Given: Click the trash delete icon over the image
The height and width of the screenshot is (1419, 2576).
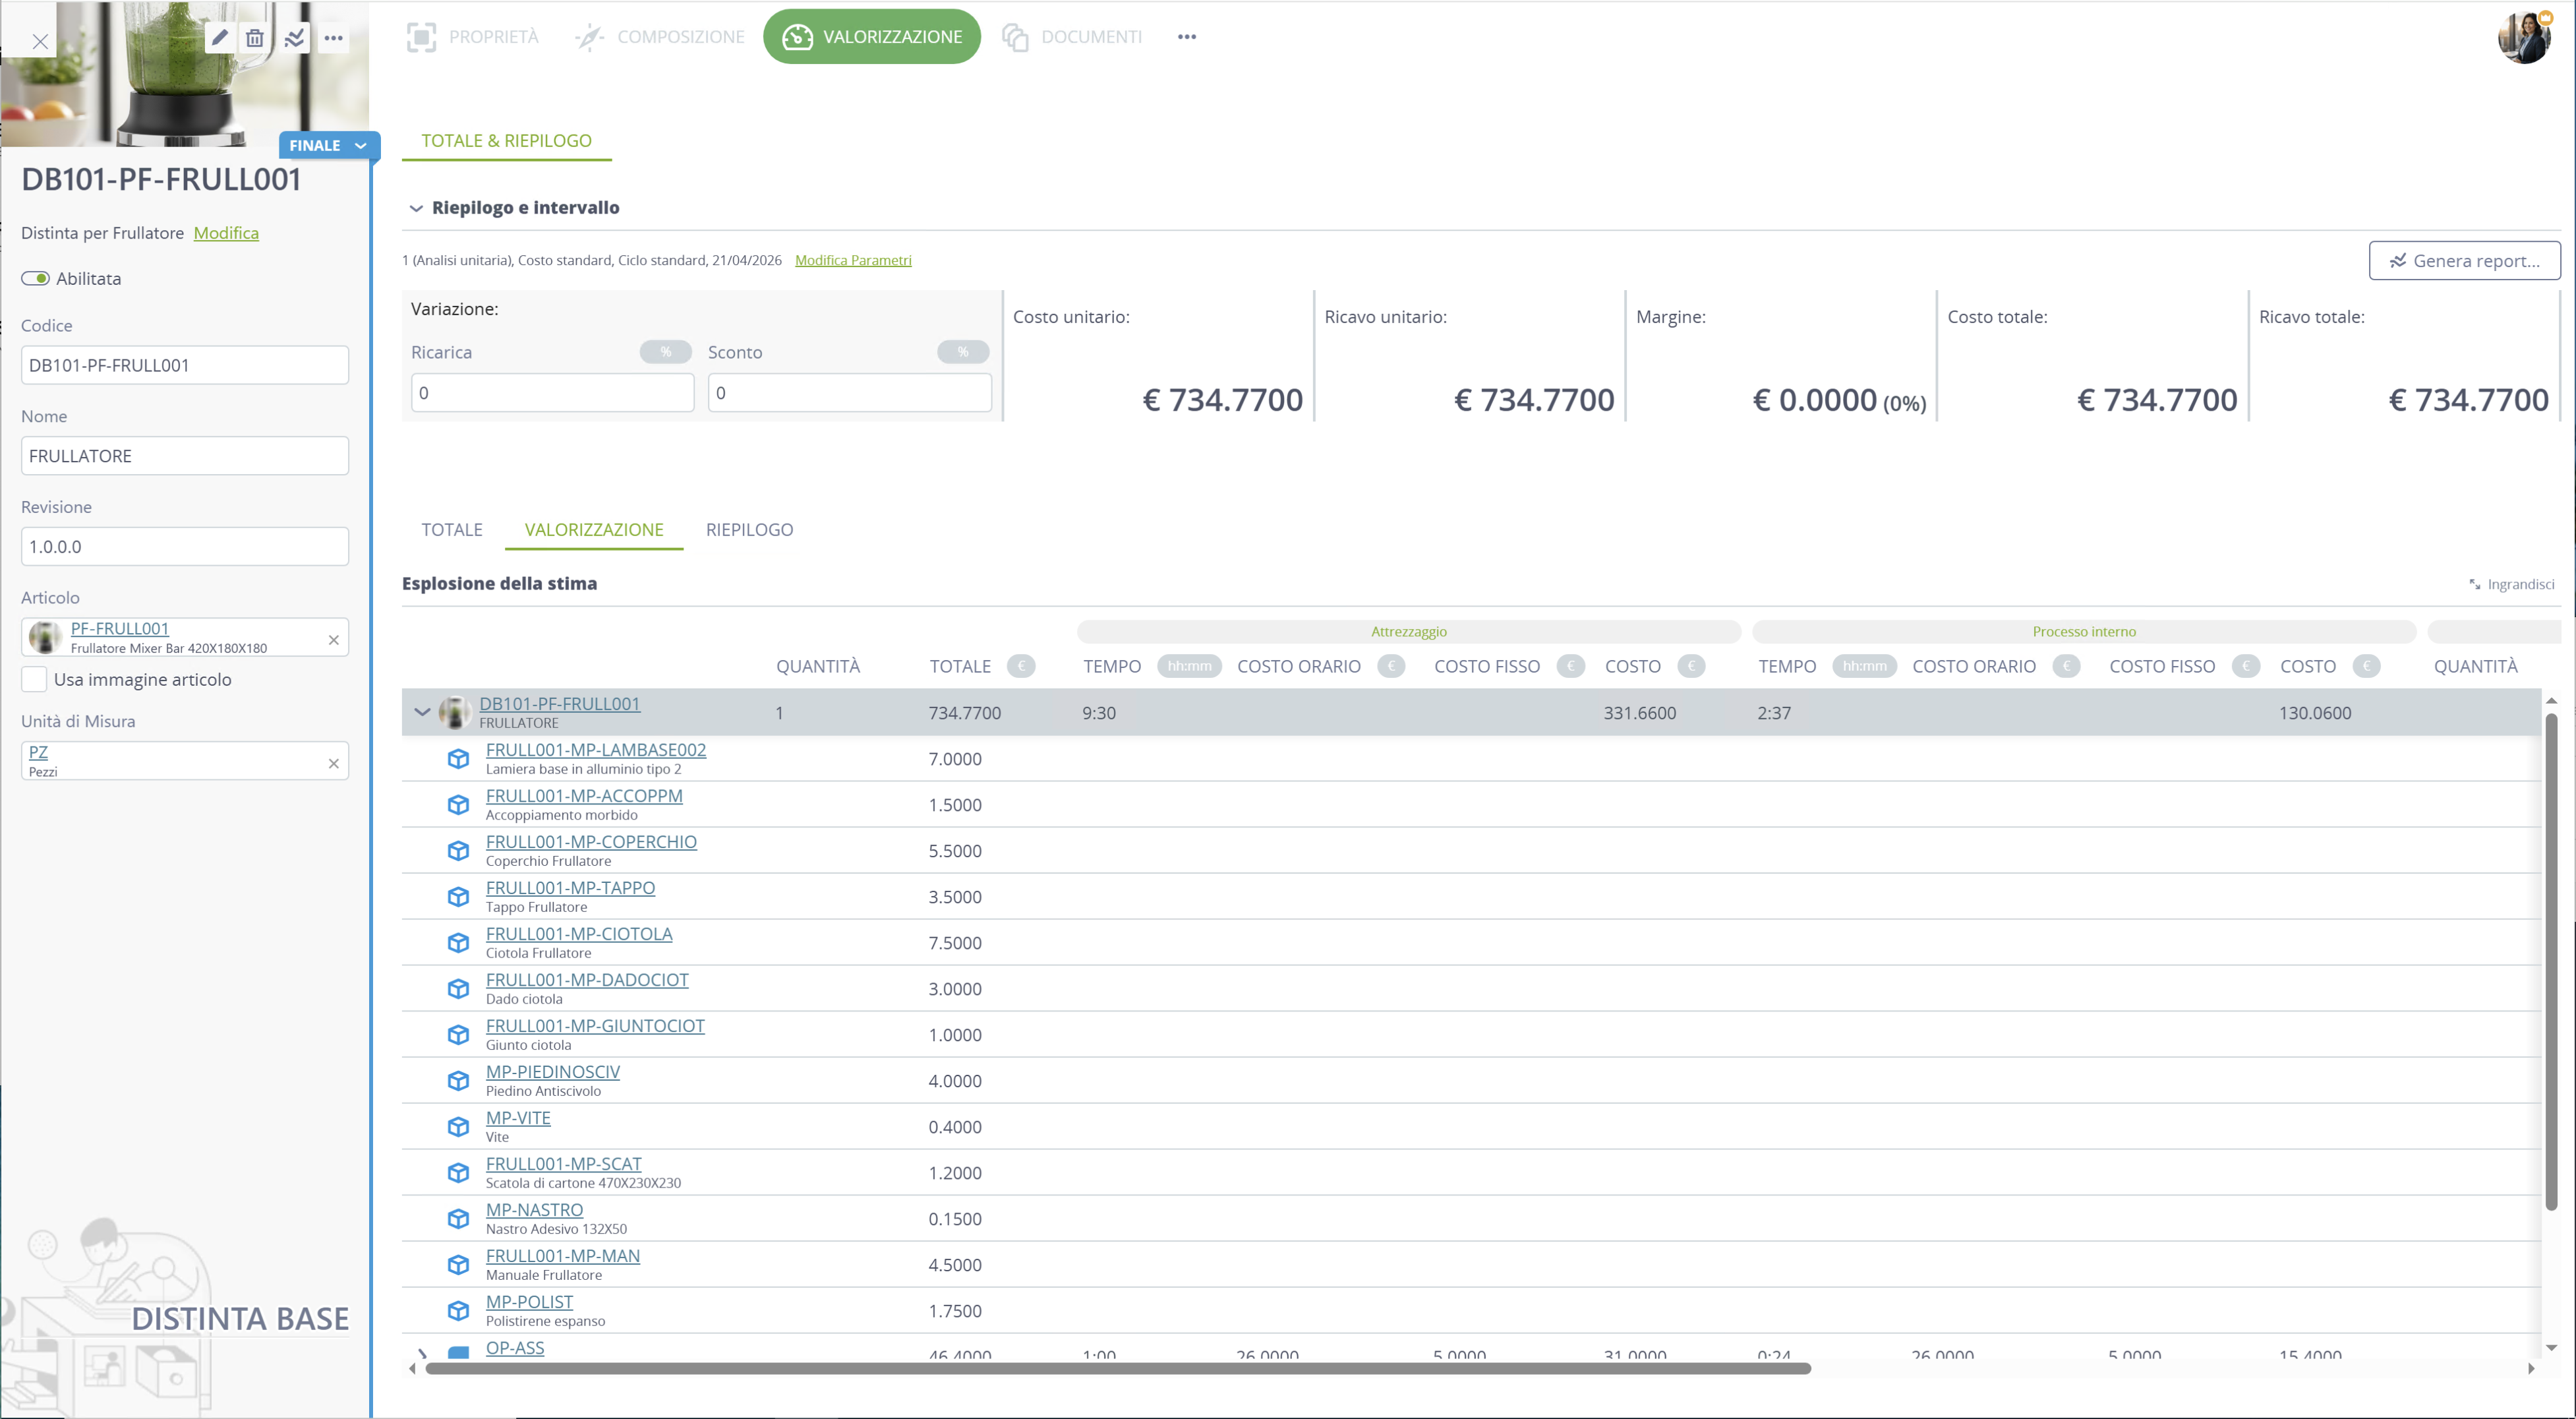Looking at the screenshot, I should (x=255, y=38).
